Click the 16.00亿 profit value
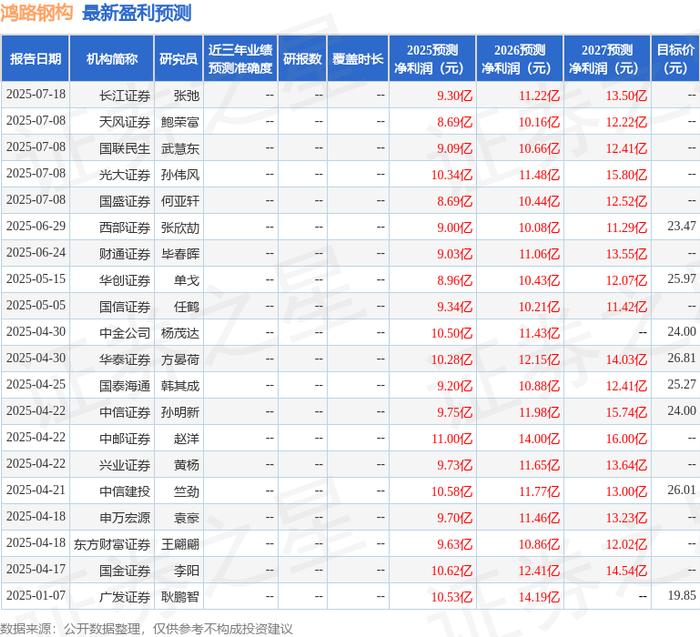The height and width of the screenshot is (637, 700). 626,438
